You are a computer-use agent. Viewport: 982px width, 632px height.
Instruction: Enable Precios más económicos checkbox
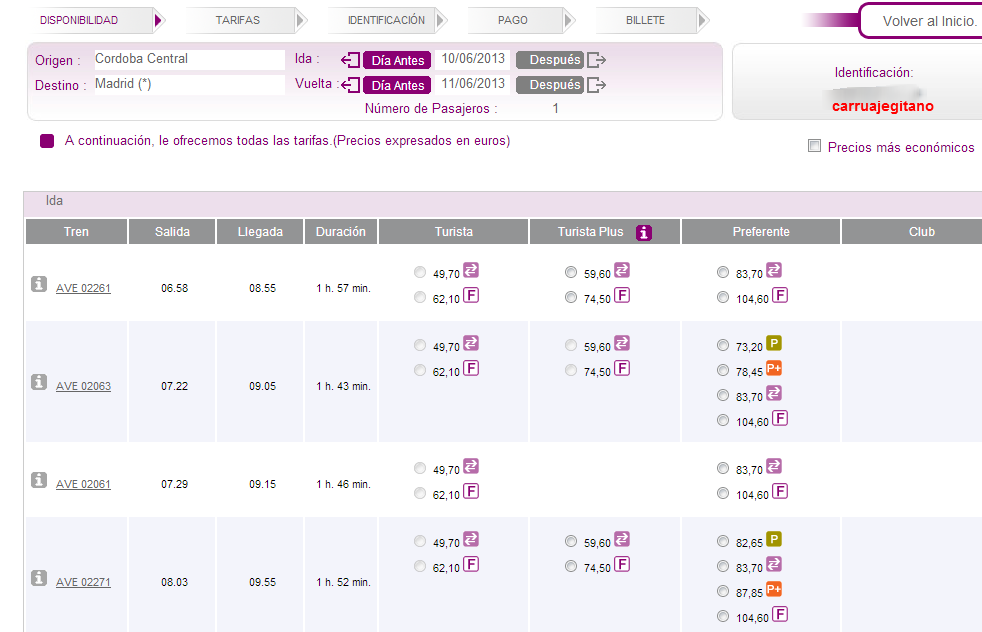[x=814, y=146]
